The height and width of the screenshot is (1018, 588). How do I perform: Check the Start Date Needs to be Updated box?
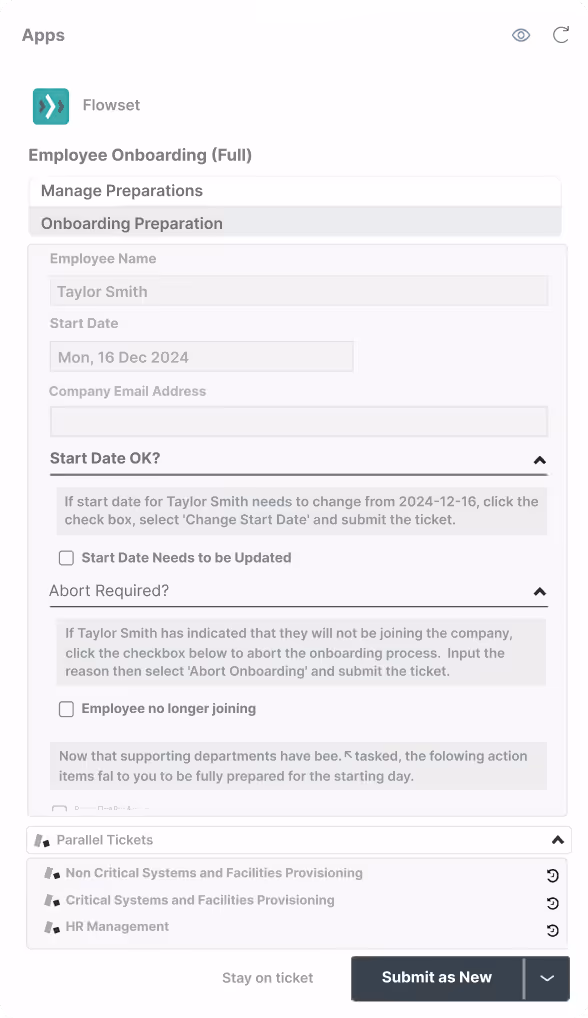click(x=66, y=557)
